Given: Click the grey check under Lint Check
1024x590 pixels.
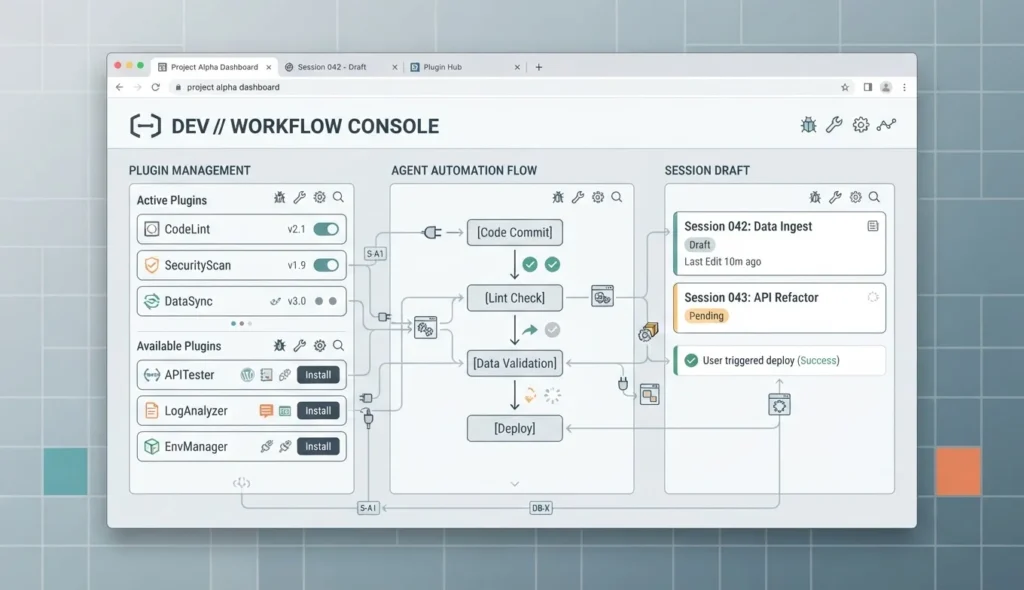Looking at the screenshot, I should [552, 330].
